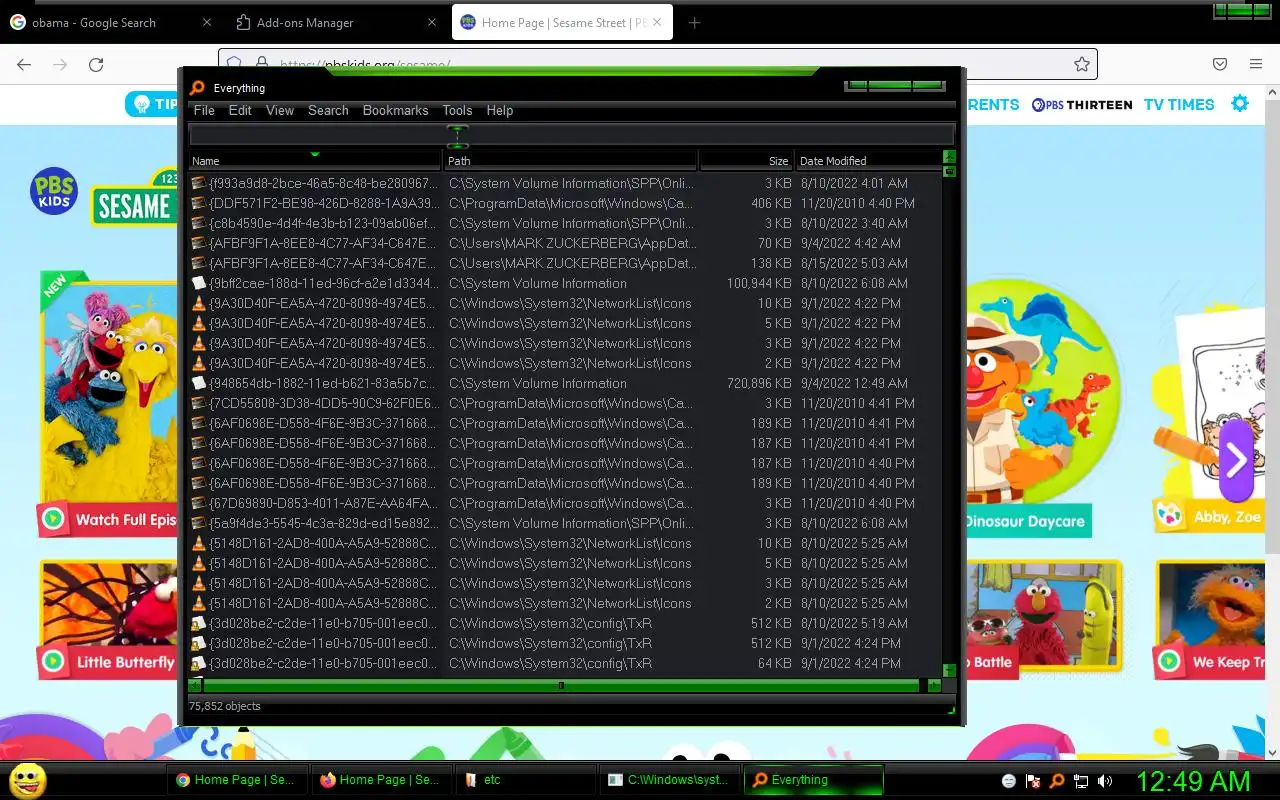
Task: Click the VLC cone icon of the 9A30D40F 10 KB row
Action: coord(199,303)
